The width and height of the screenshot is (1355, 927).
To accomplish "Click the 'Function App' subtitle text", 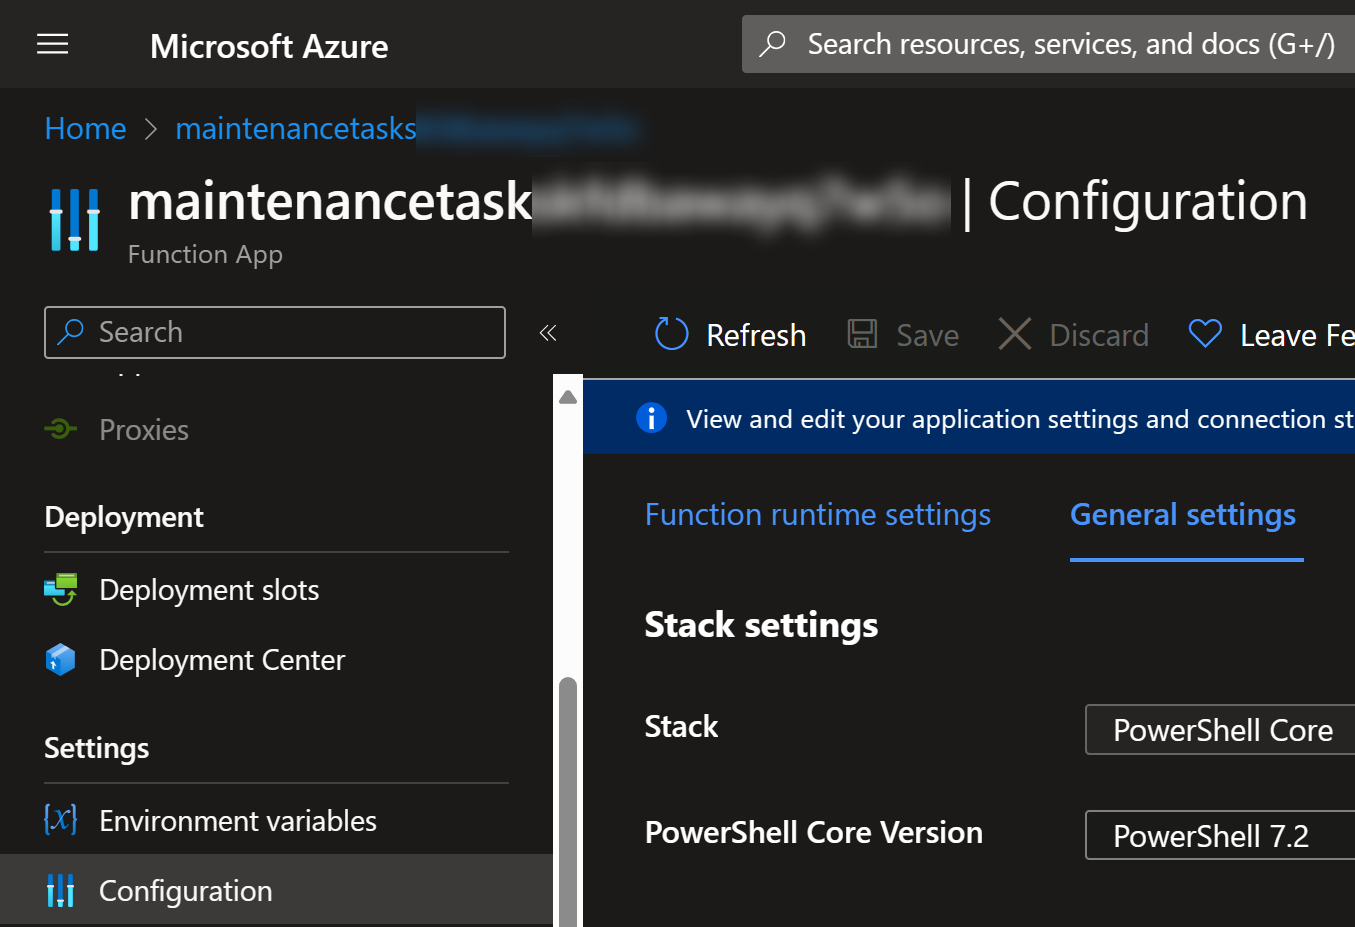I will [x=205, y=255].
